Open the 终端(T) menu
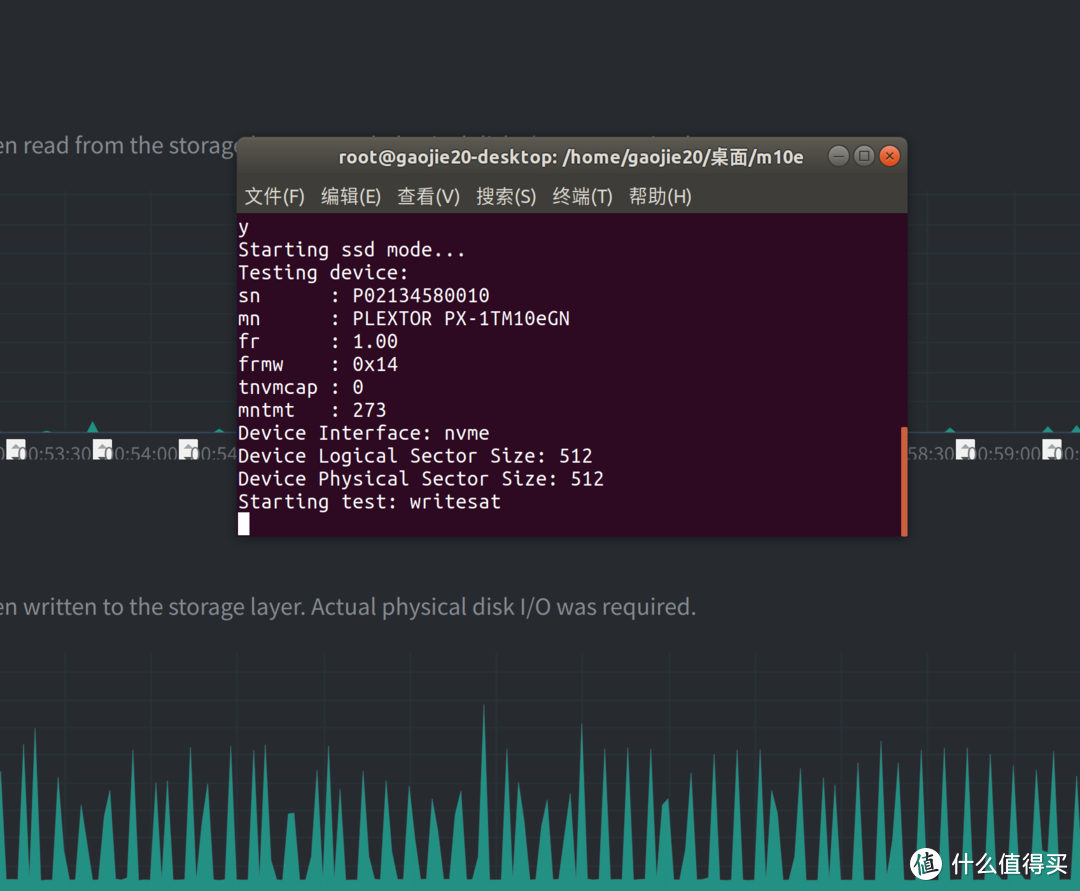Image resolution: width=1080 pixels, height=891 pixels. click(582, 197)
